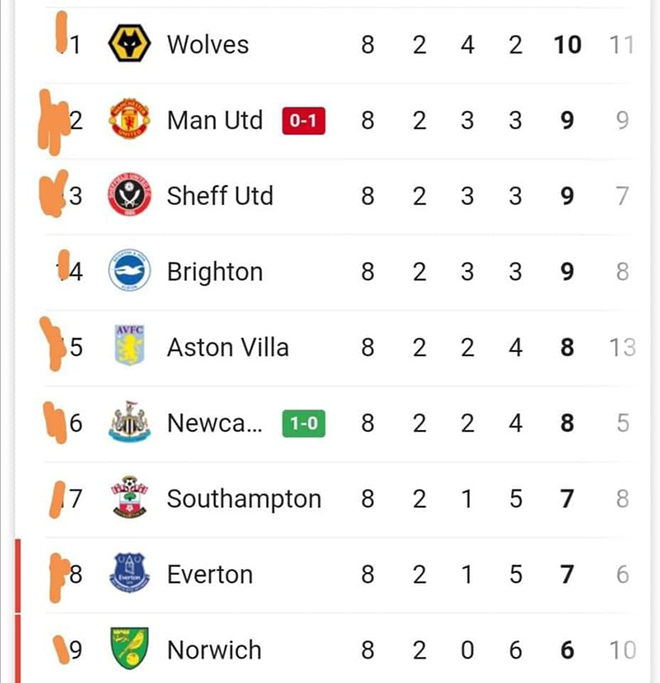Click the Man Utd club crest
This screenshot has width=660, height=683.
click(129, 120)
